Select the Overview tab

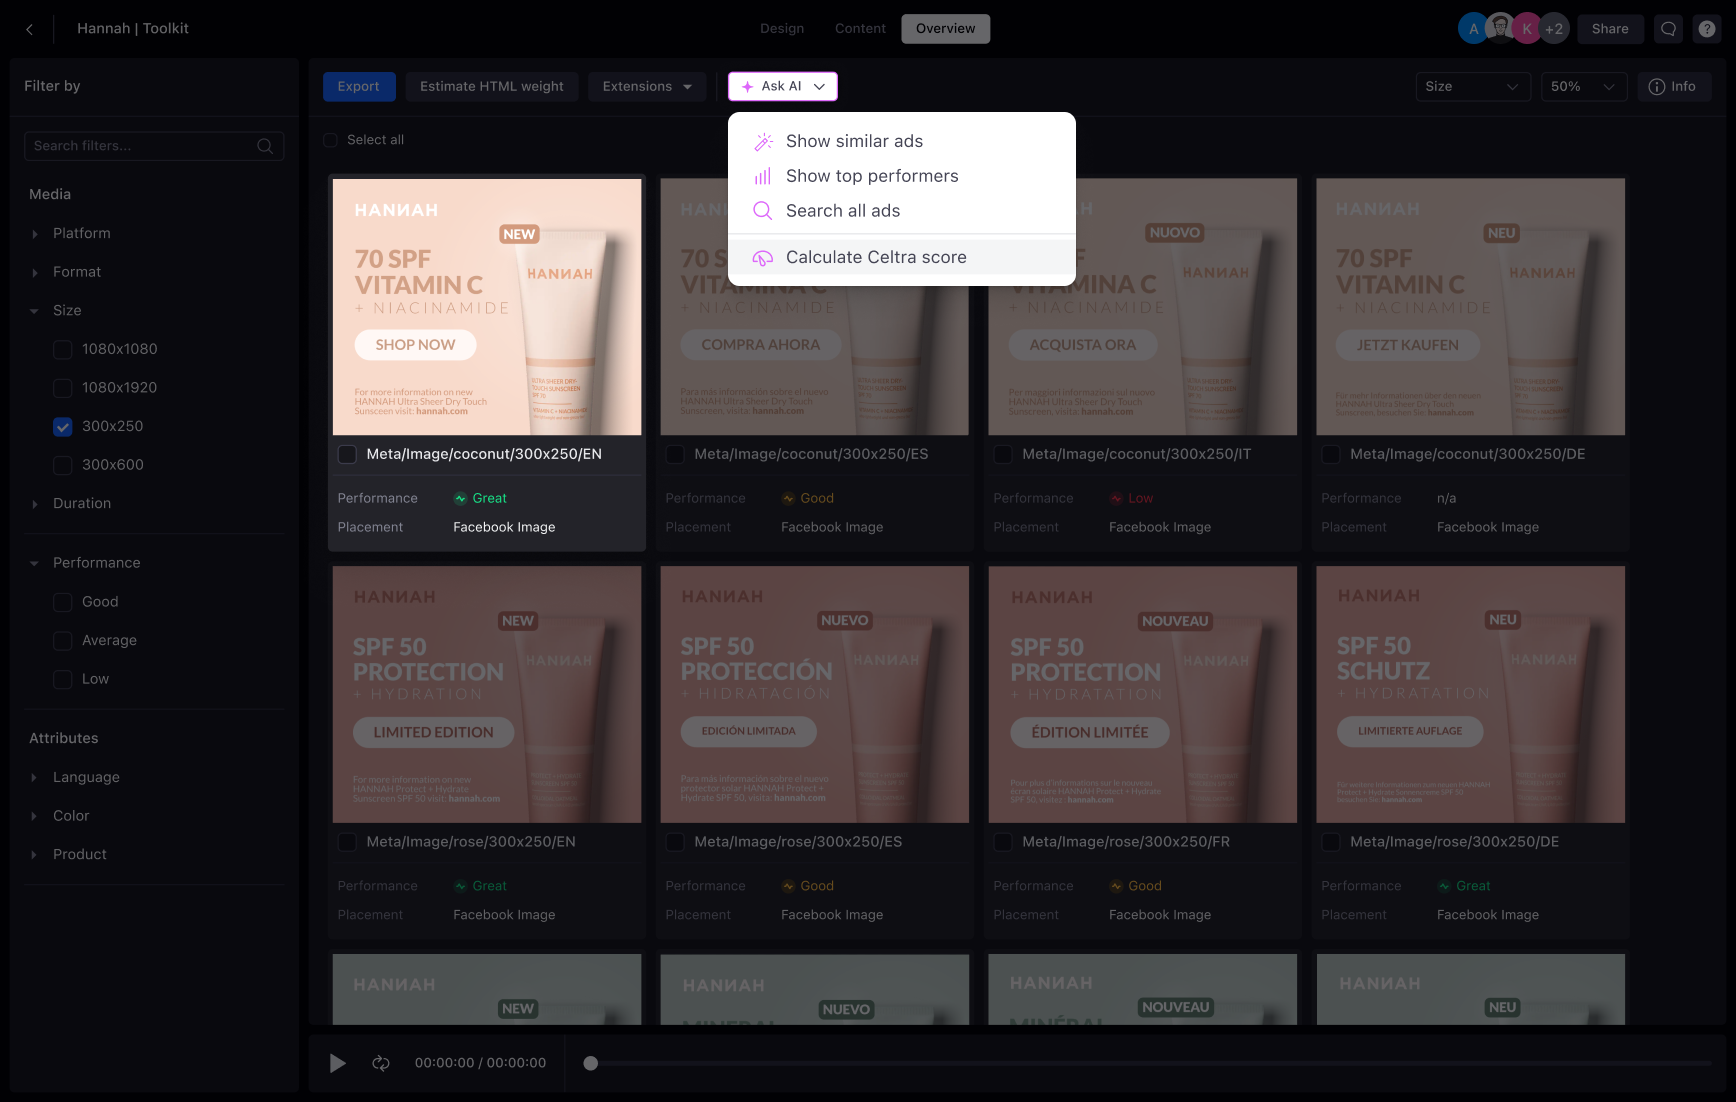945,29
